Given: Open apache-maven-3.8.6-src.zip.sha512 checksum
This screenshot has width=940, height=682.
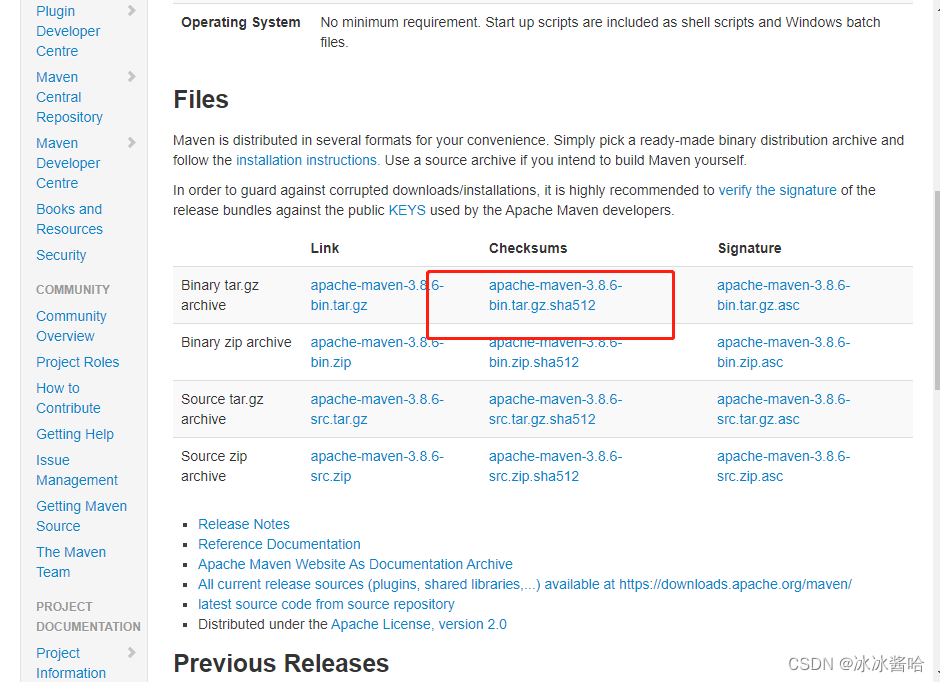Looking at the screenshot, I should [x=555, y=466].
